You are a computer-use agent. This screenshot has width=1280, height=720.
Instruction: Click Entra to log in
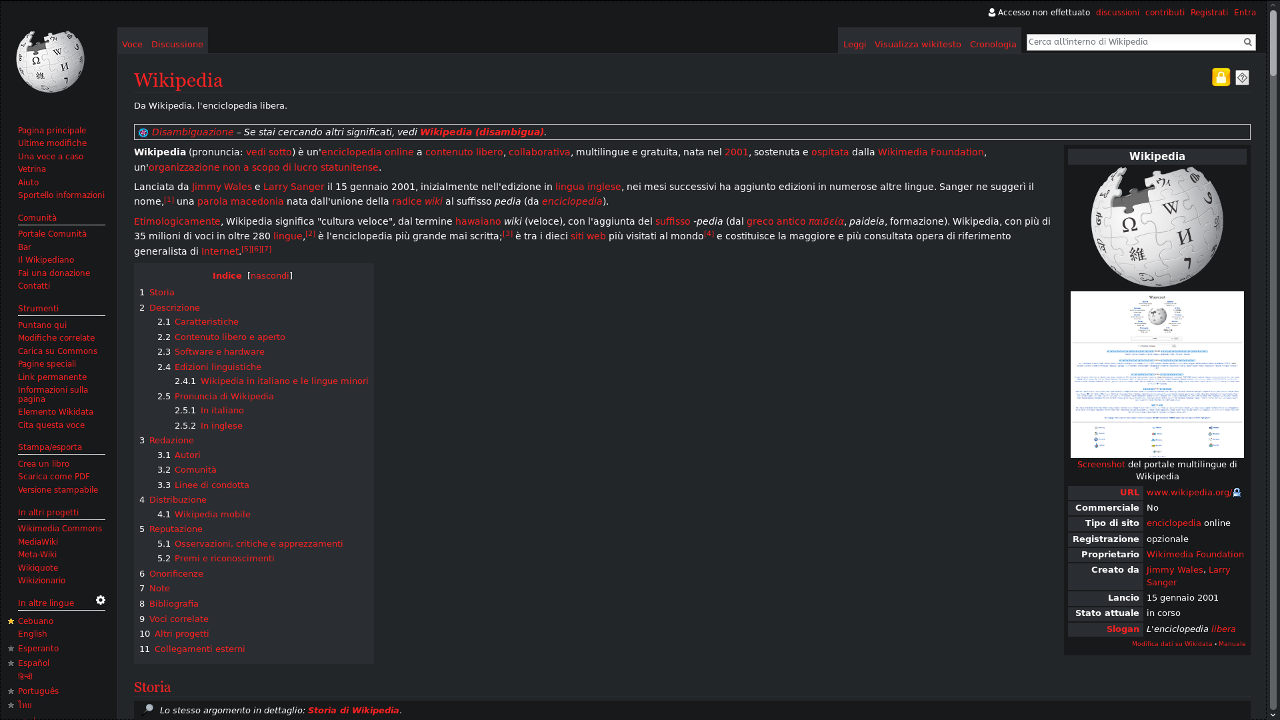click(x=1245, y=12)
